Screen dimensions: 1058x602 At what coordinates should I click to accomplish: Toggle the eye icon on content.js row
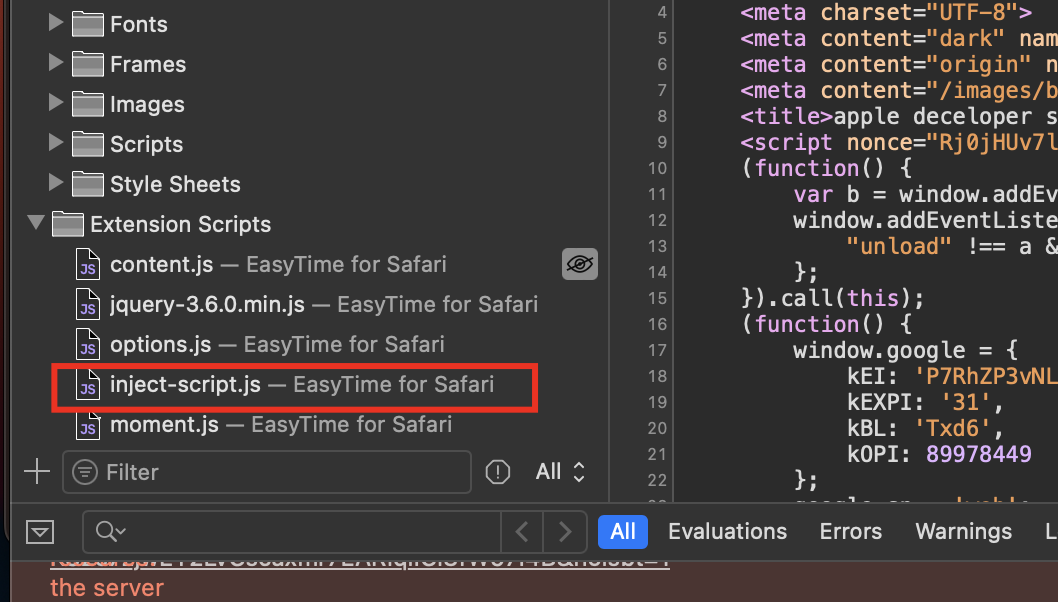click(x=579, y=265)
